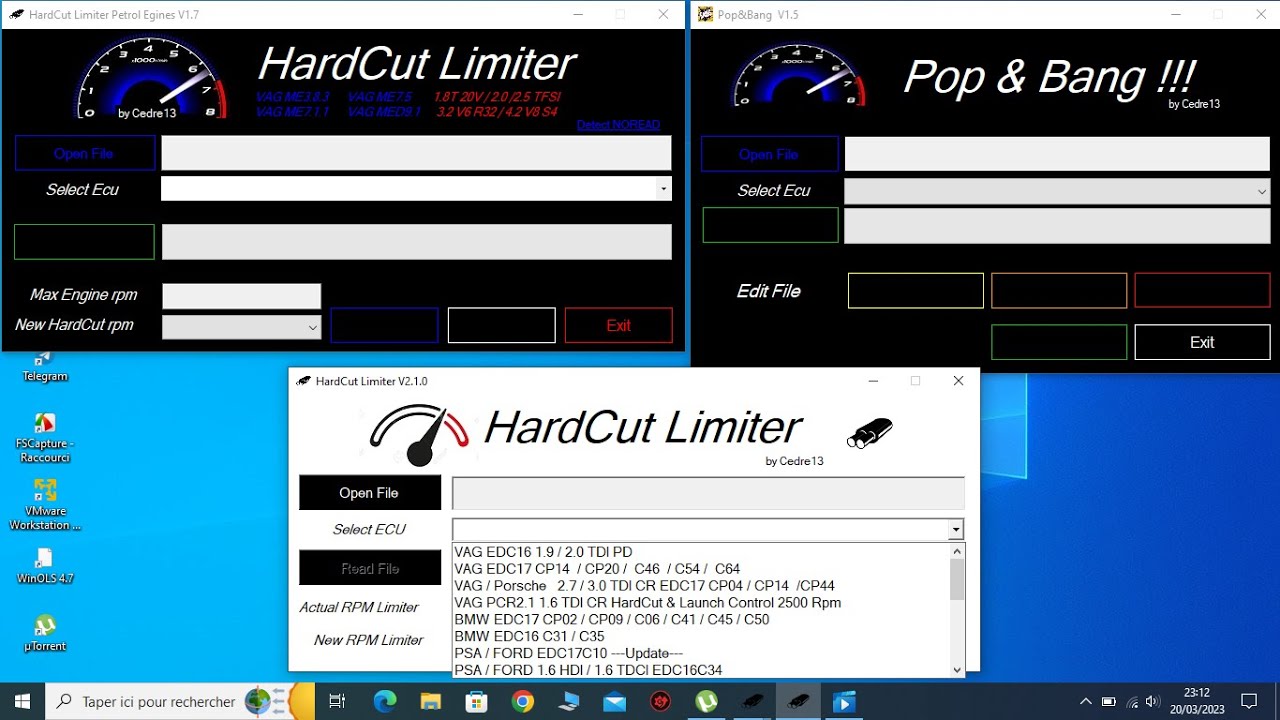Select the µTorrent desktop shortcut
Viewport: 1280px width, 720px height.
[44, 633]
